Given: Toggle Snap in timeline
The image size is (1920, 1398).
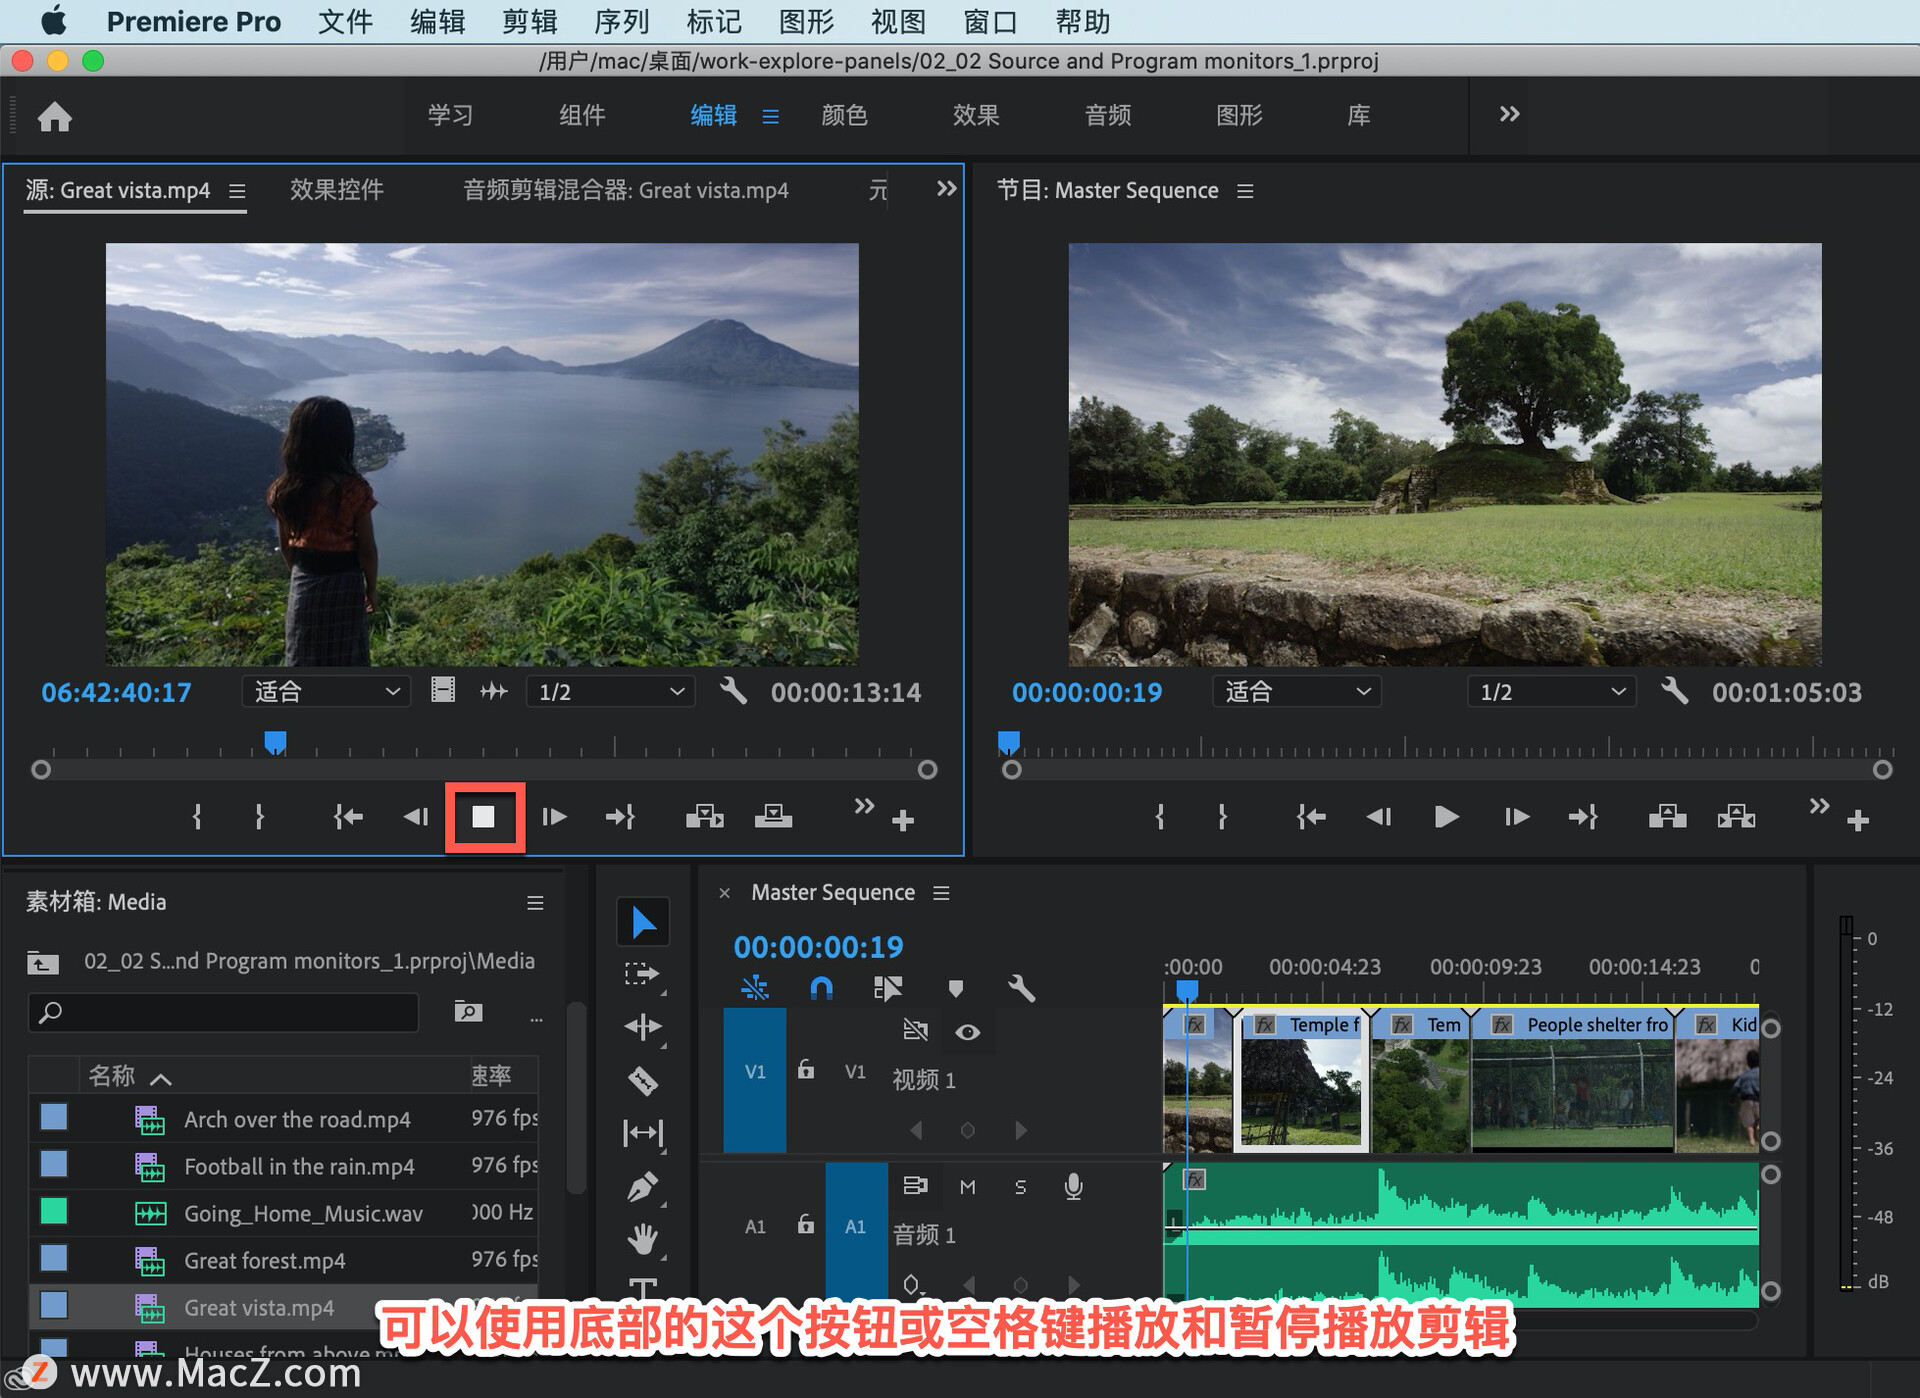Looking at the screenshot, I should click(821, 988).
